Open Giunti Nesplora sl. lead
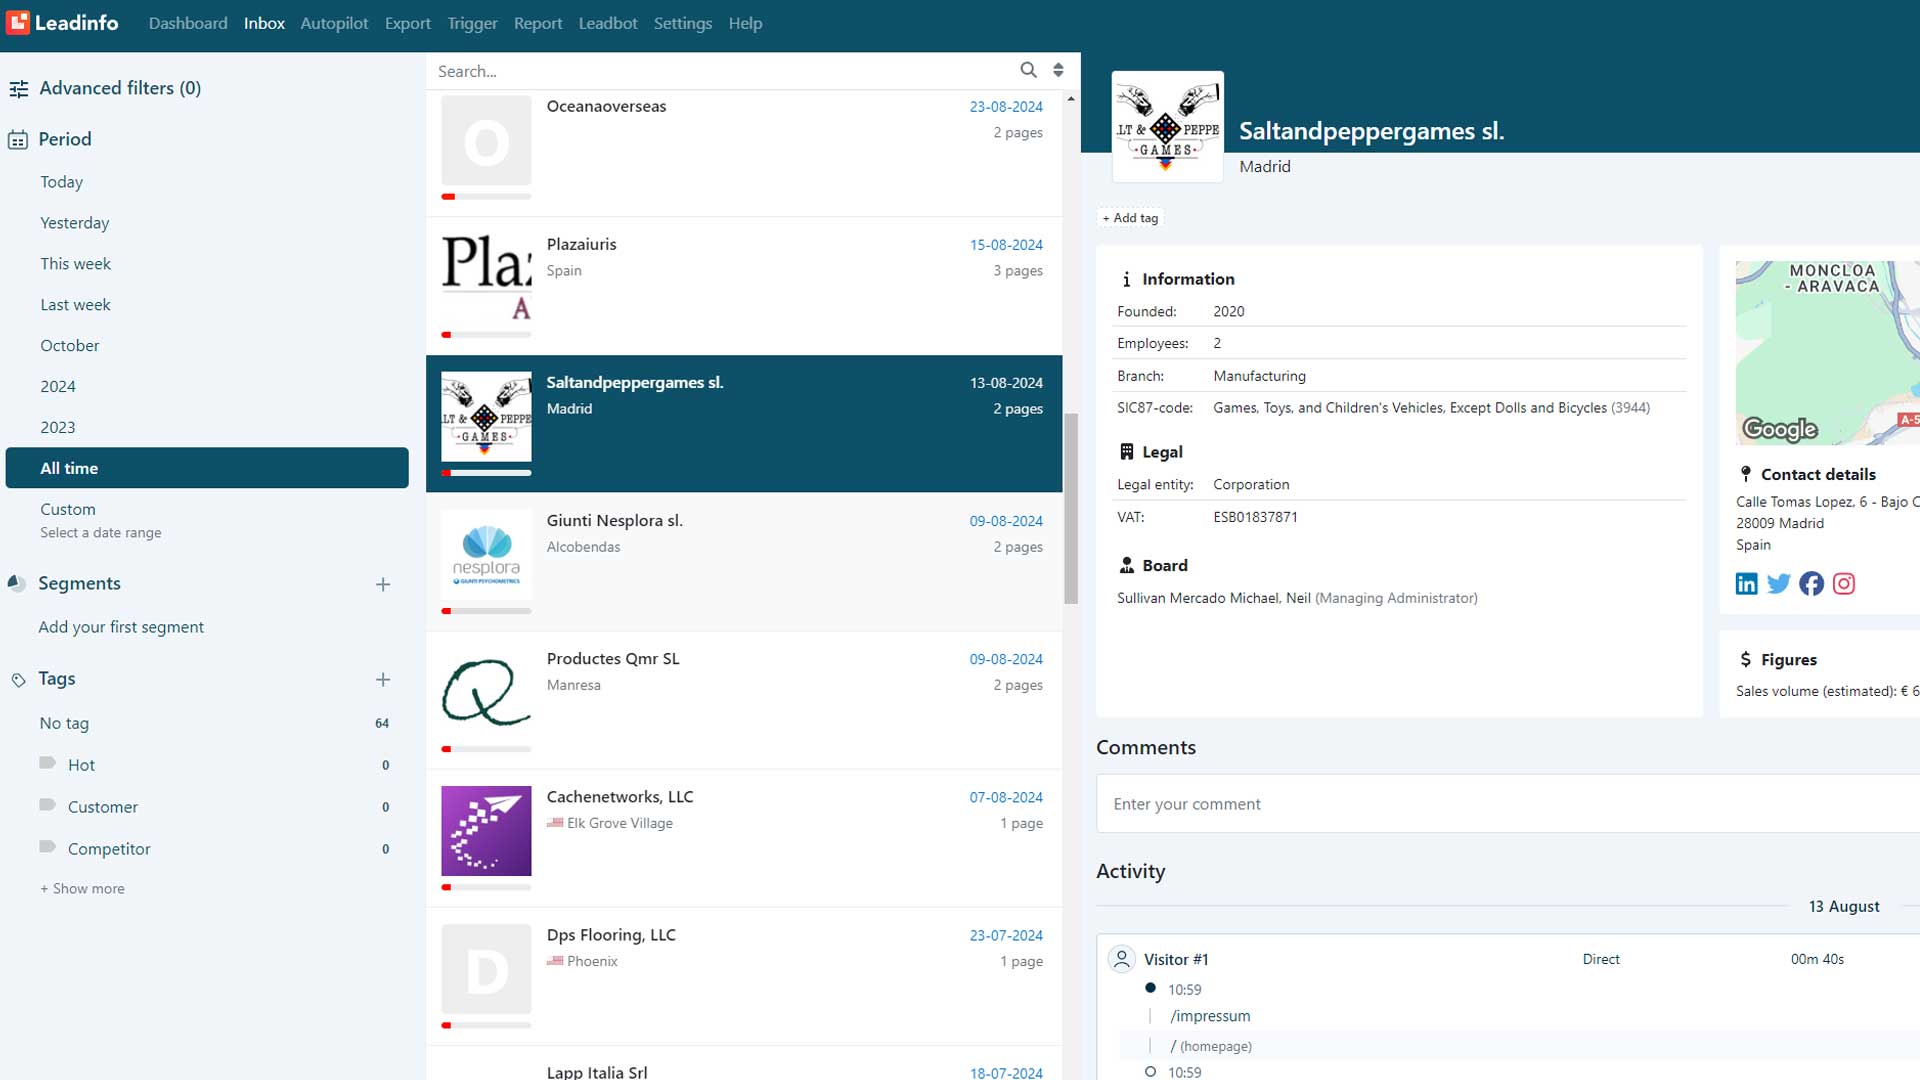 (x=744, y=561)
